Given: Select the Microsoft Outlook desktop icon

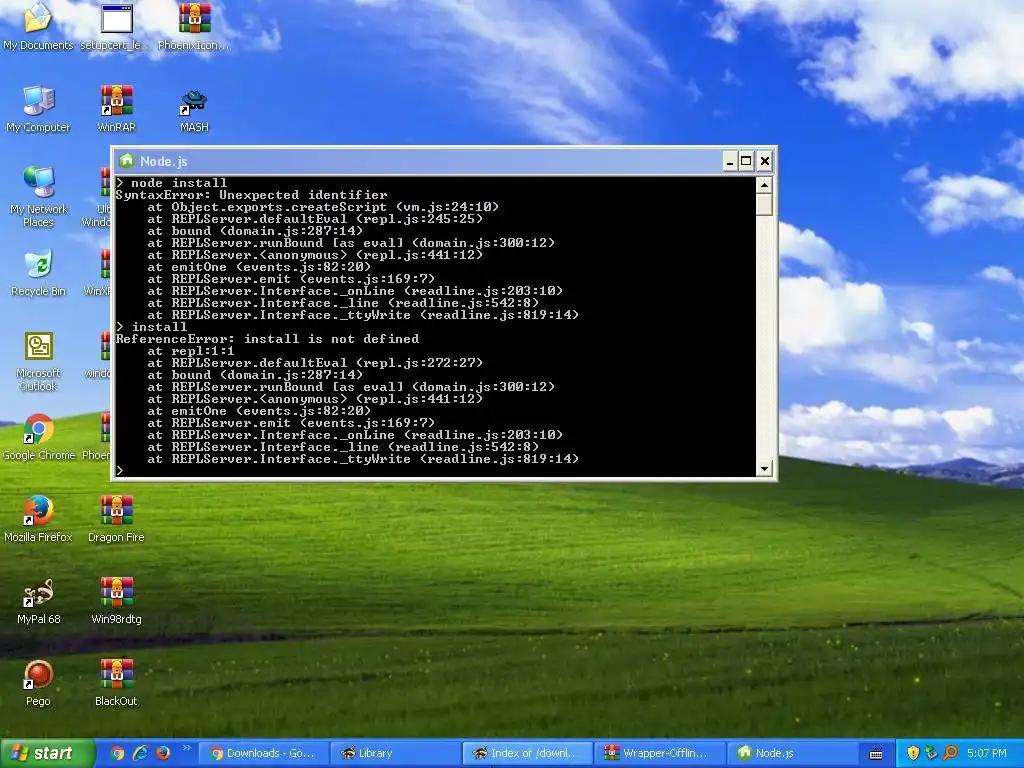Looking at the screenshot, I should pyautogui.click(x=39, y=361).
